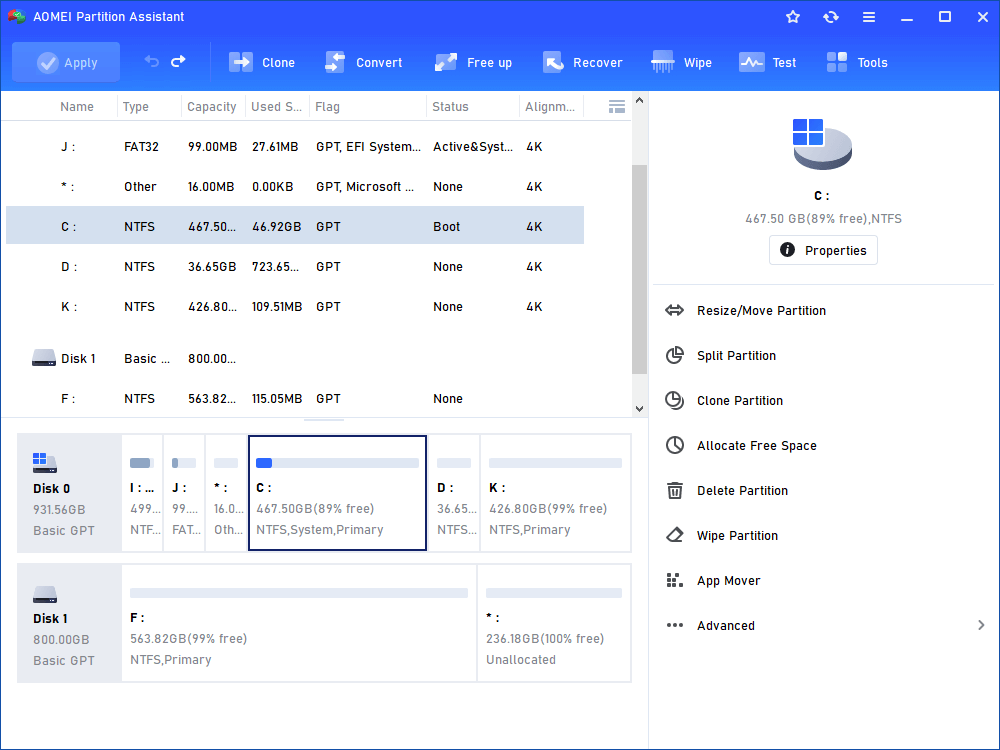Click the column list view settings icon
Image resolution: width=1000 pixels, height=750 pixels.
tap(617, 107)
